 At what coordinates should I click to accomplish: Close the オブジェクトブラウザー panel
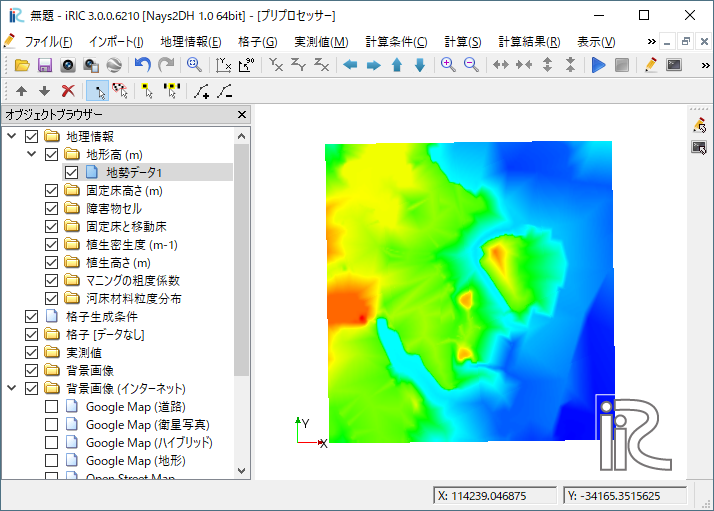point(242,114)
